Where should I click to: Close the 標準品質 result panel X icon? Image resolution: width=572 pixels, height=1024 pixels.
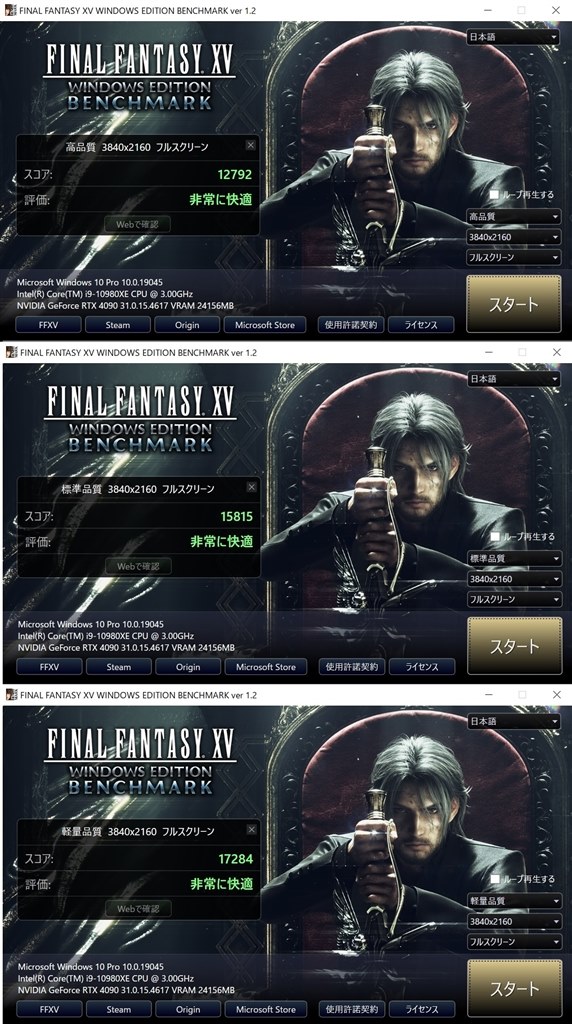pos(251,487)
